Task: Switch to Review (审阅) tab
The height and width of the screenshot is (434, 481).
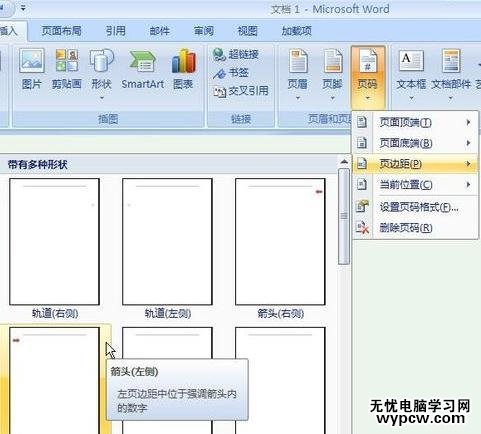Action: 204,31
